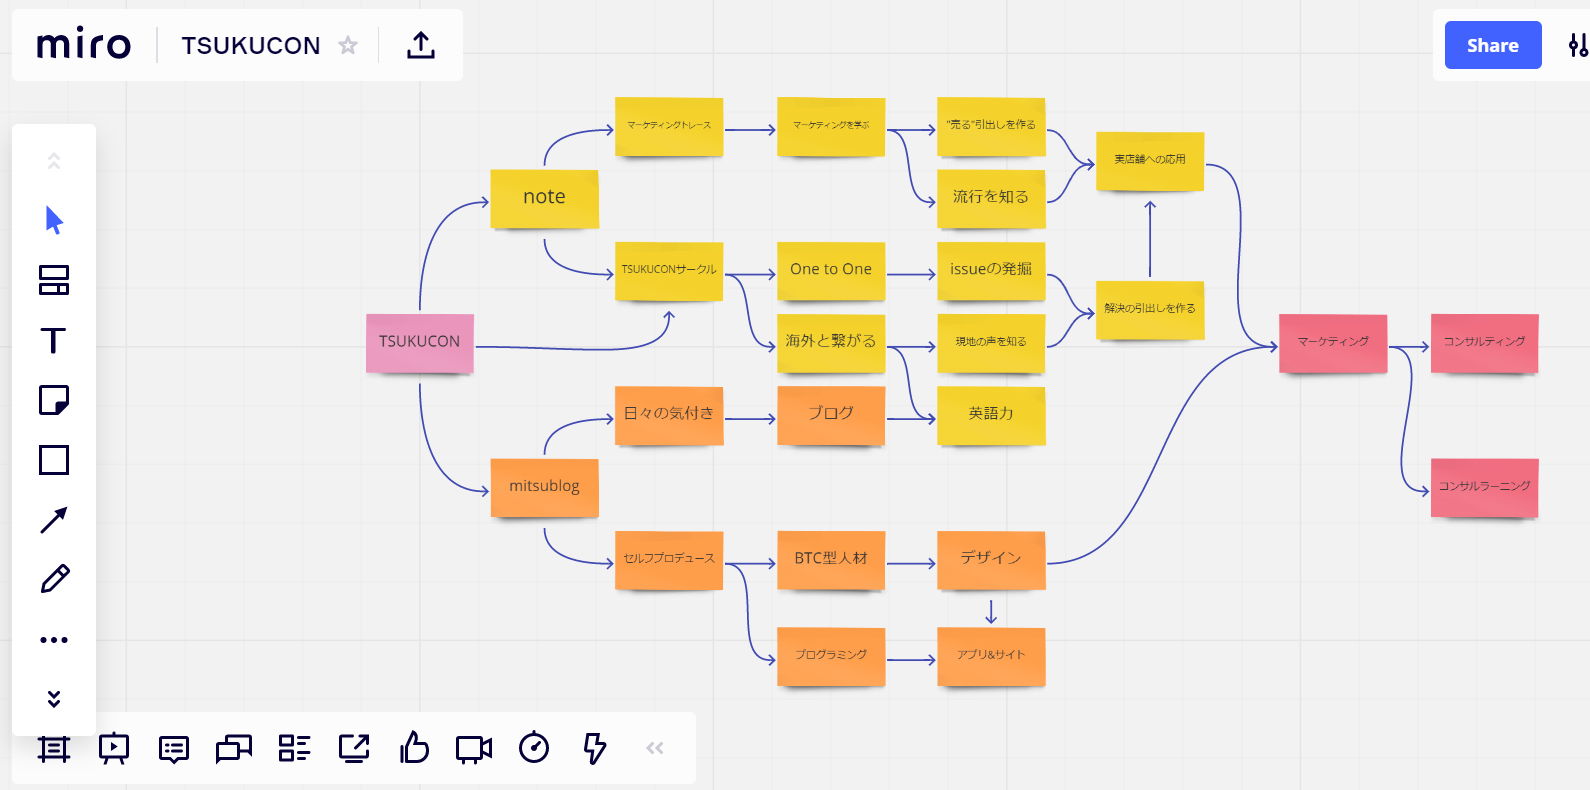Select the '海外と繋がる' sticky note

831,342
